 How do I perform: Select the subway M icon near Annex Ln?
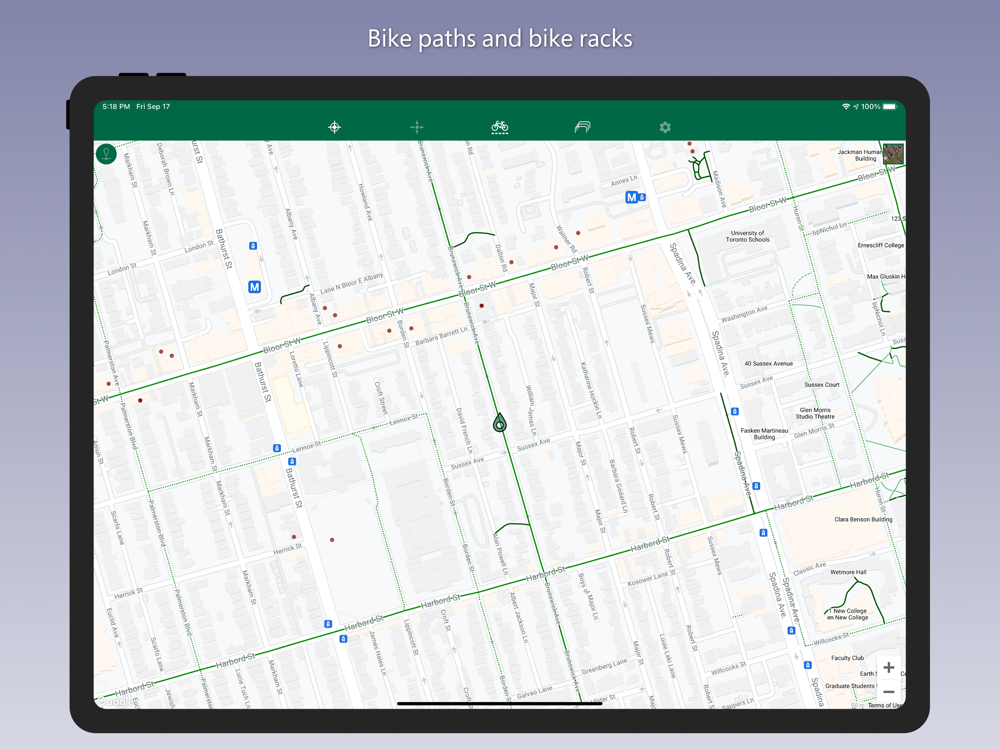coord(631,197)
